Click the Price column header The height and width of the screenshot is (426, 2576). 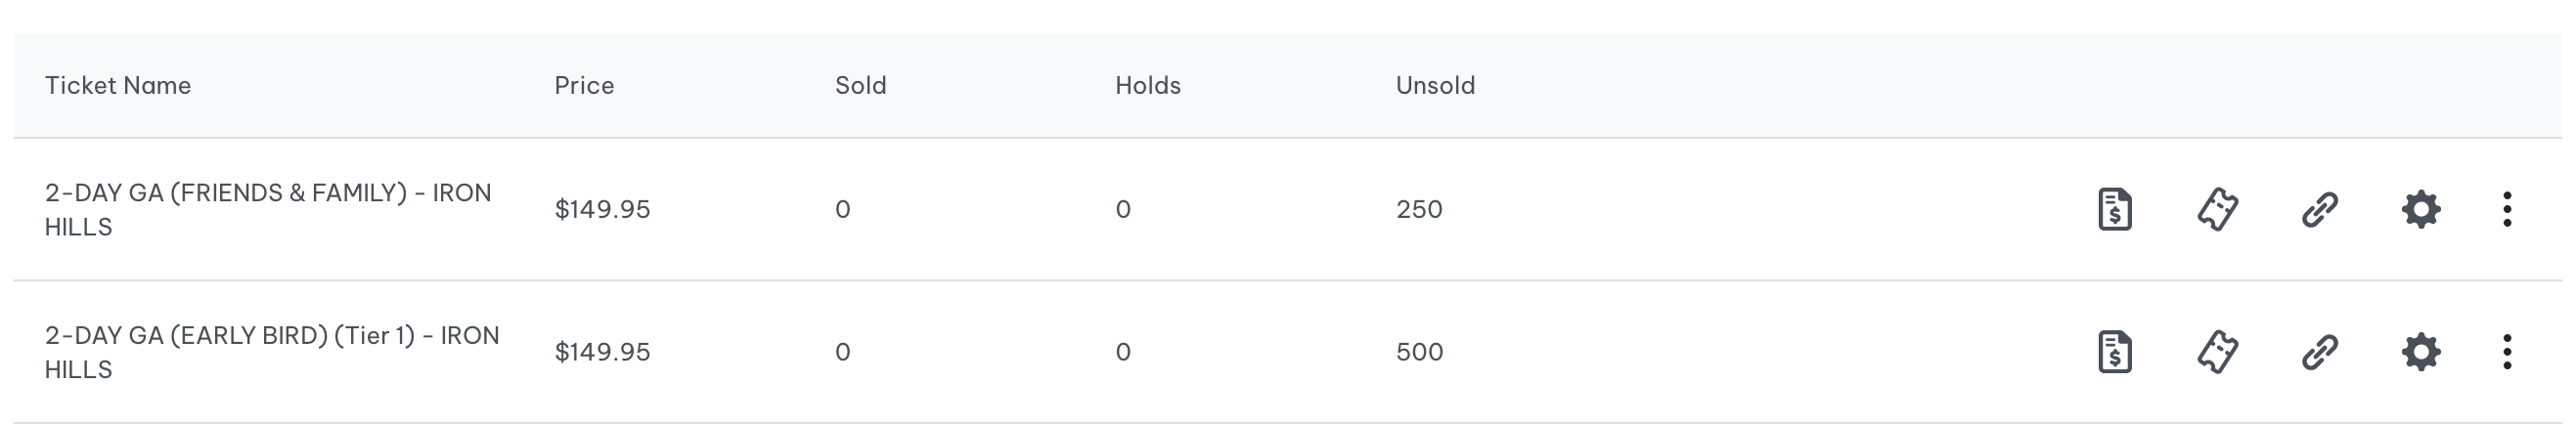coord(584,86)
